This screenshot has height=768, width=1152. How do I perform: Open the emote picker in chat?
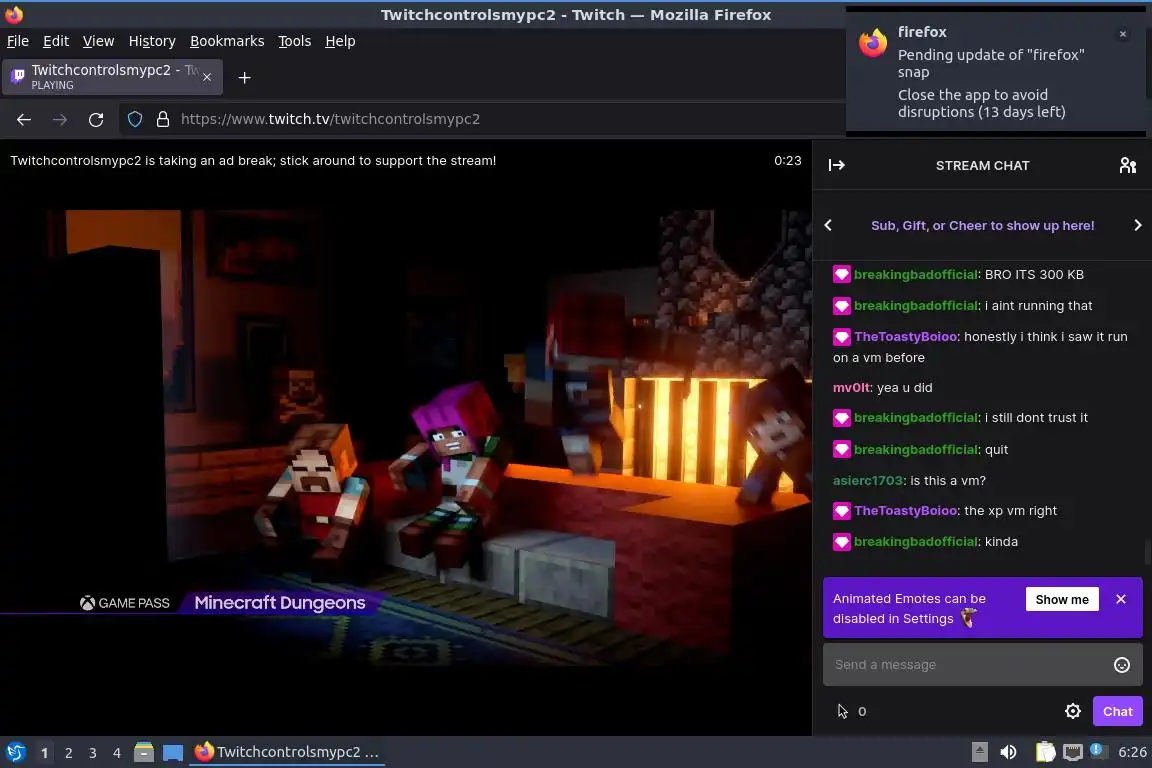(x=1122, y=665)
